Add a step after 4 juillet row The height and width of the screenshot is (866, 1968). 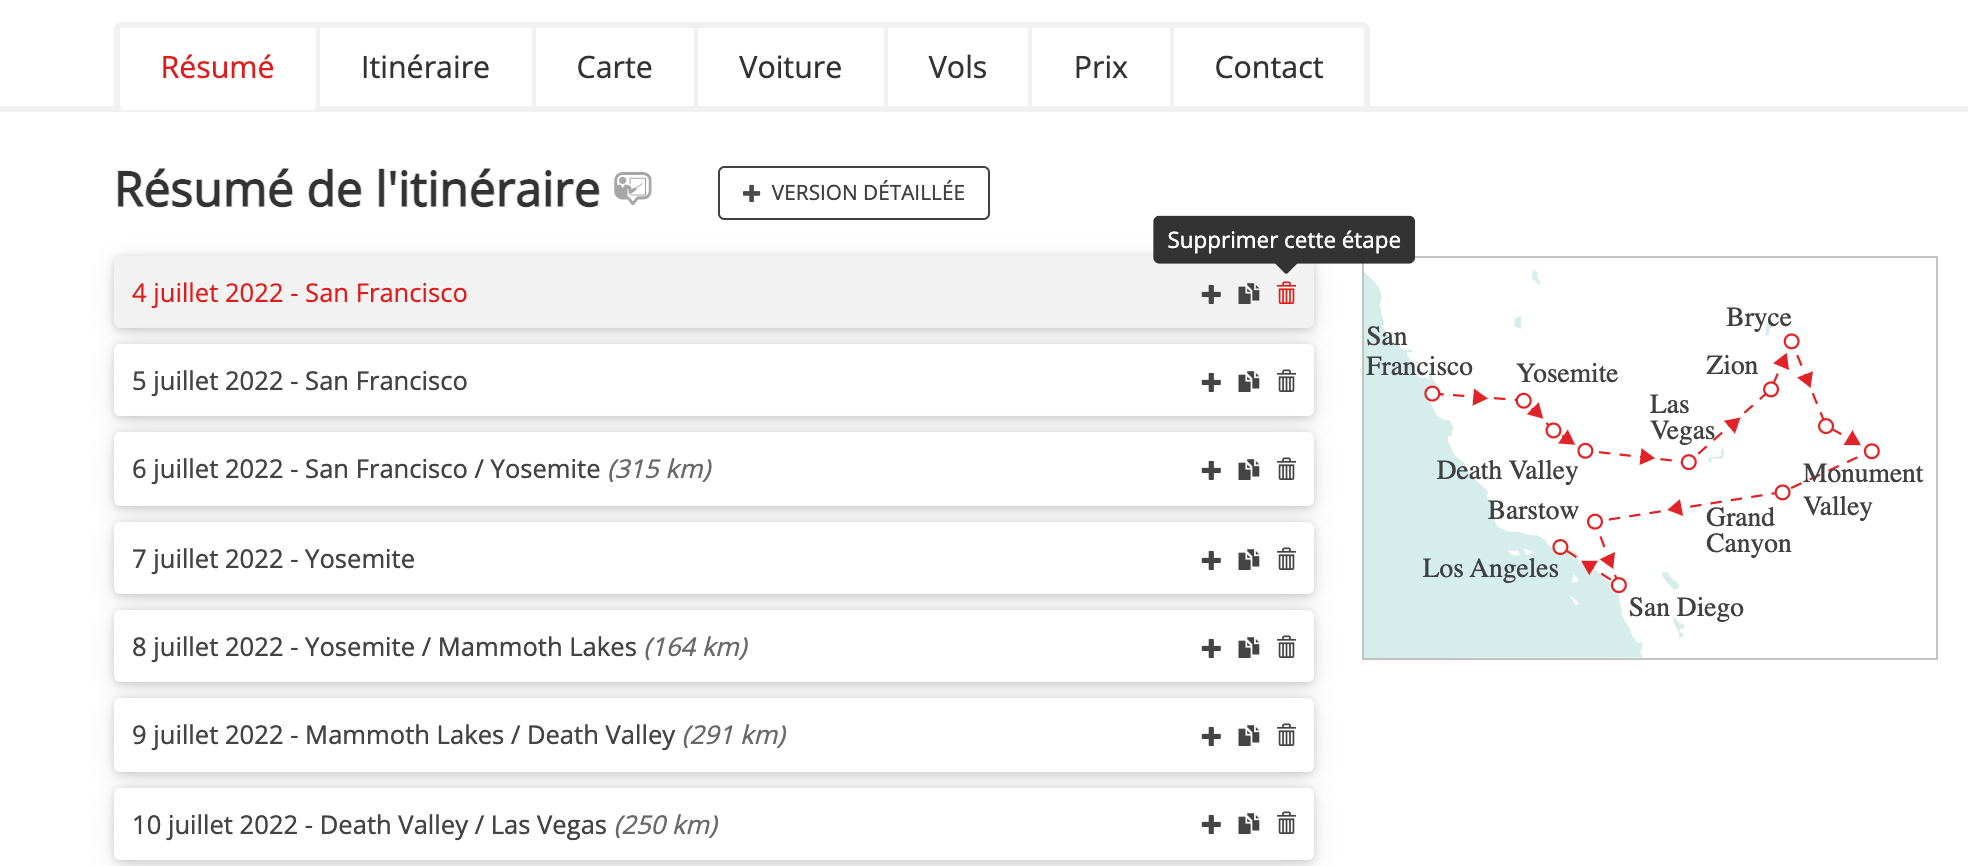click(1211, 294)
